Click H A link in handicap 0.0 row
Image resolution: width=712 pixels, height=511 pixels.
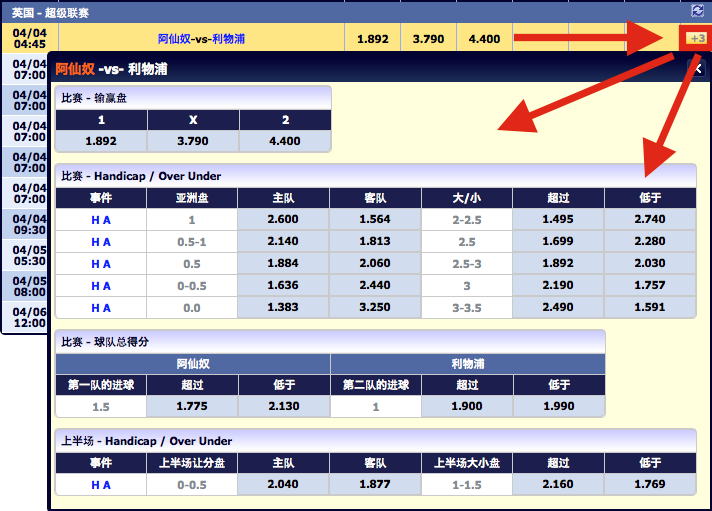point(101,308)
